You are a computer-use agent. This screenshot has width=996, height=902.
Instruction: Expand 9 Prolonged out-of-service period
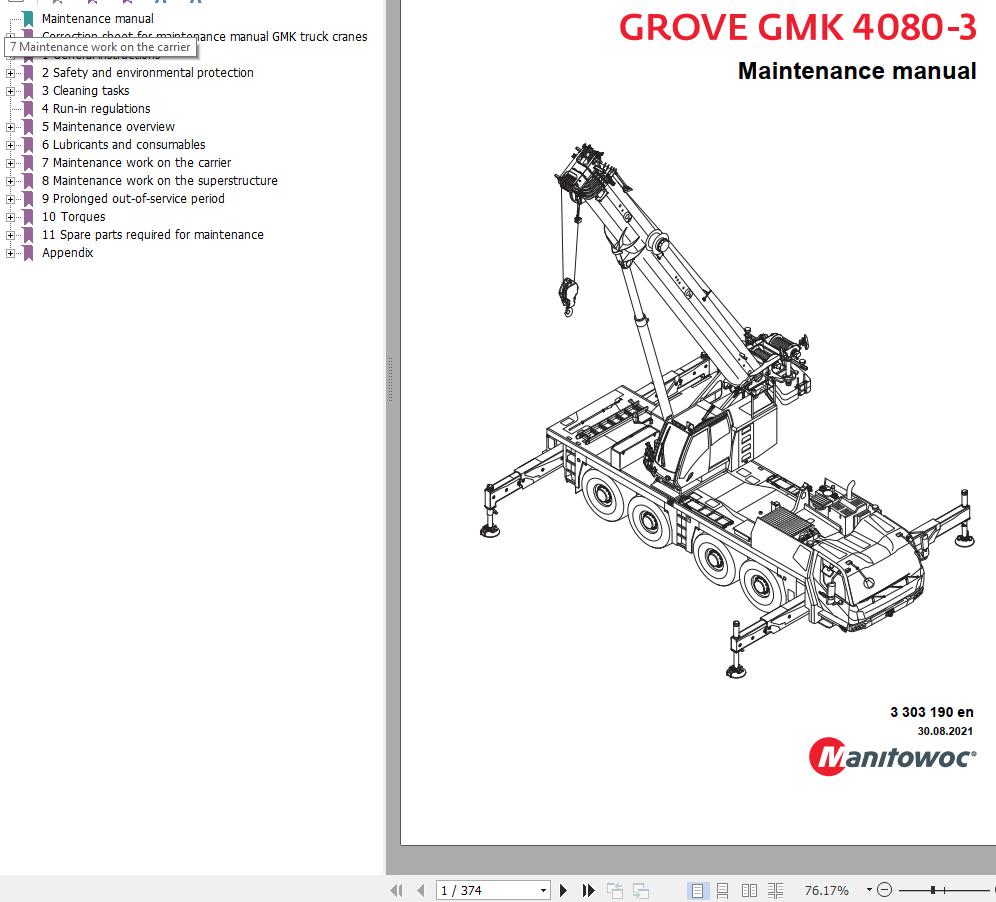pyautogui.click(x=10, y=199)
